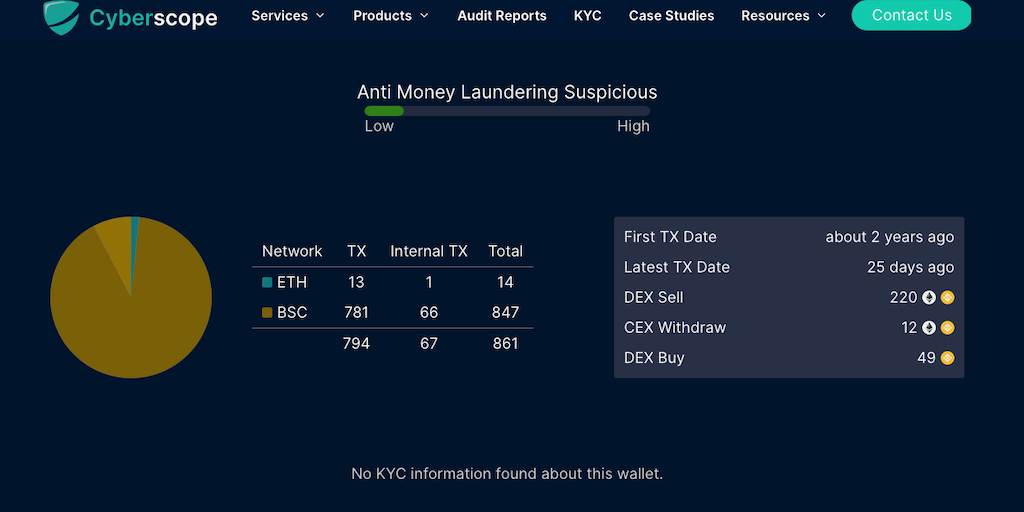Image resolution: width=1024 pixels, height=512 pixels.
Task: Click the Ethereum icon in CEX Withdraw row
Action: tap(929, 327)
